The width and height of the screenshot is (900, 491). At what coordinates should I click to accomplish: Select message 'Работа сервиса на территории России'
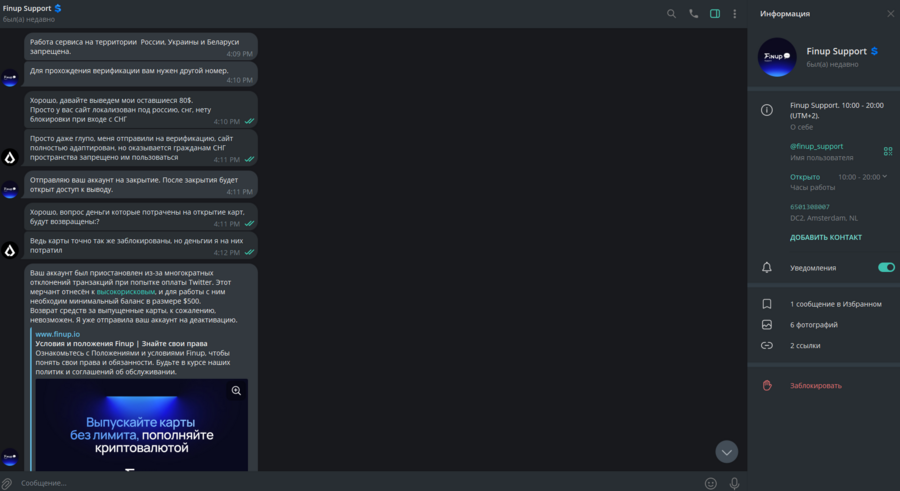click(141, 47)
